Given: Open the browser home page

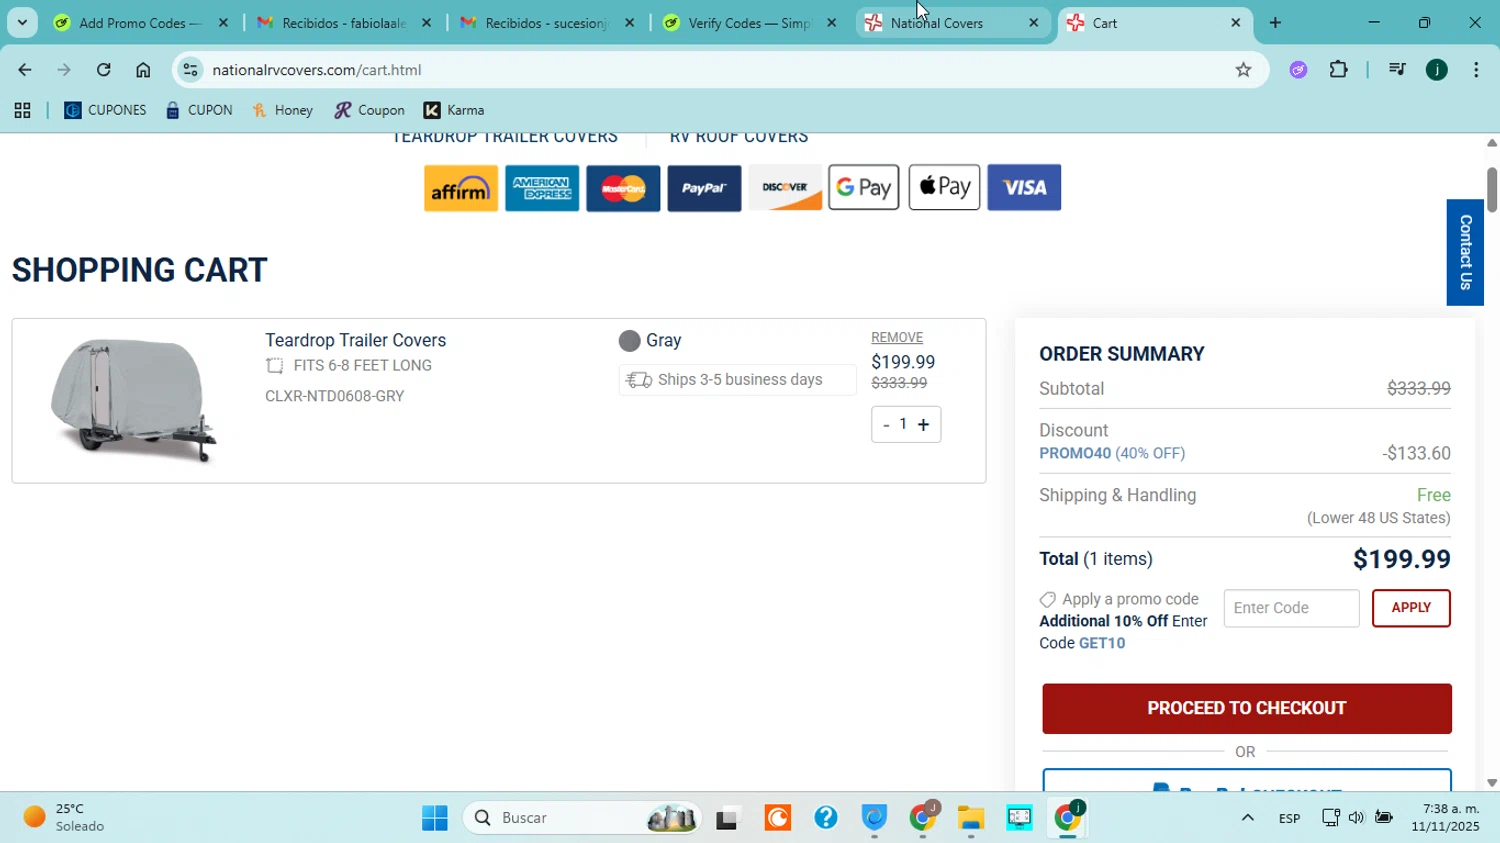Looking at the screenshot, I should 143,70.
